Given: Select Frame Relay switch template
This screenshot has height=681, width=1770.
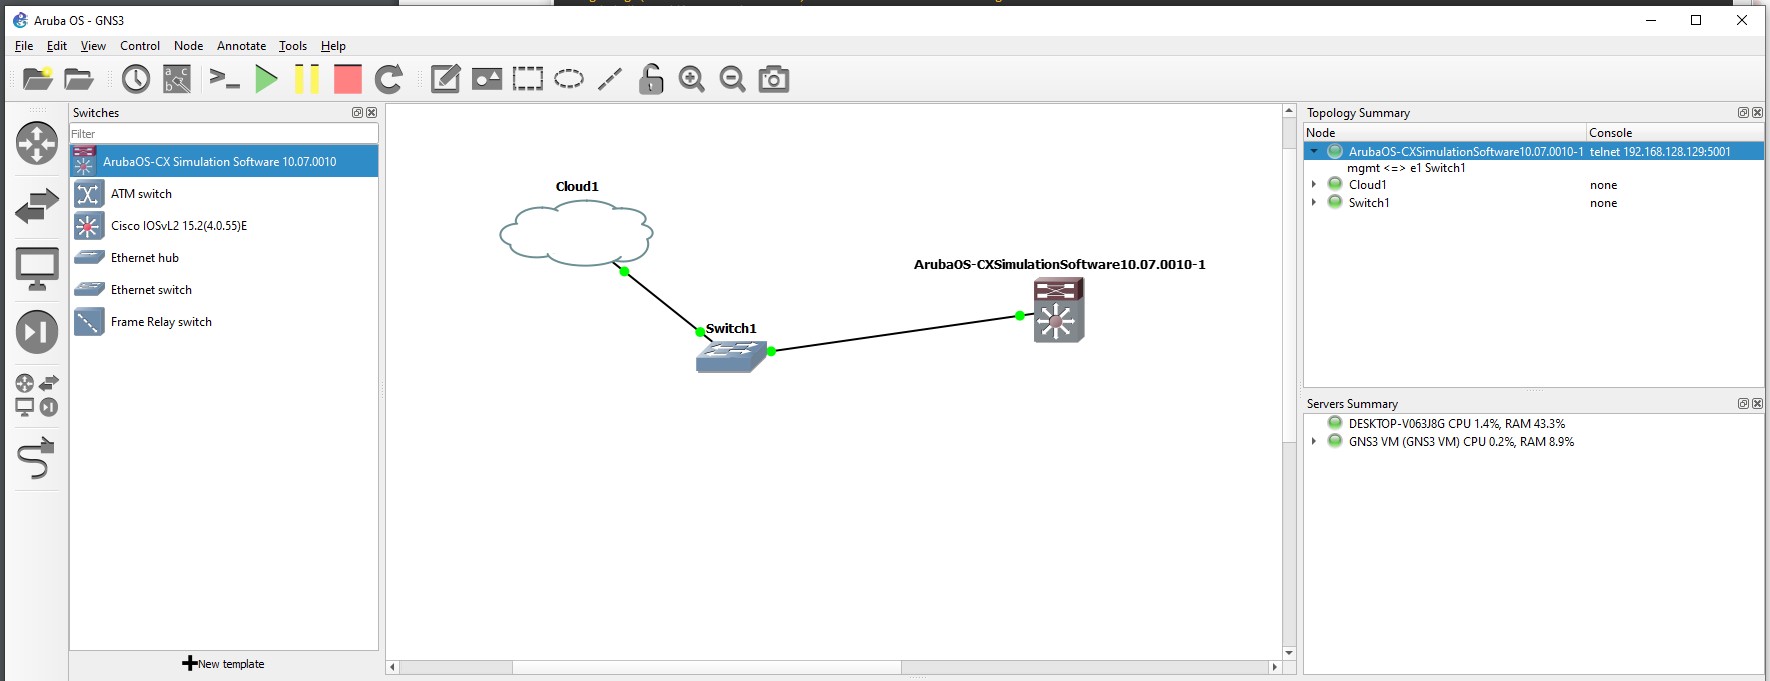Looking at the screenshot, I should coord(224,321).
